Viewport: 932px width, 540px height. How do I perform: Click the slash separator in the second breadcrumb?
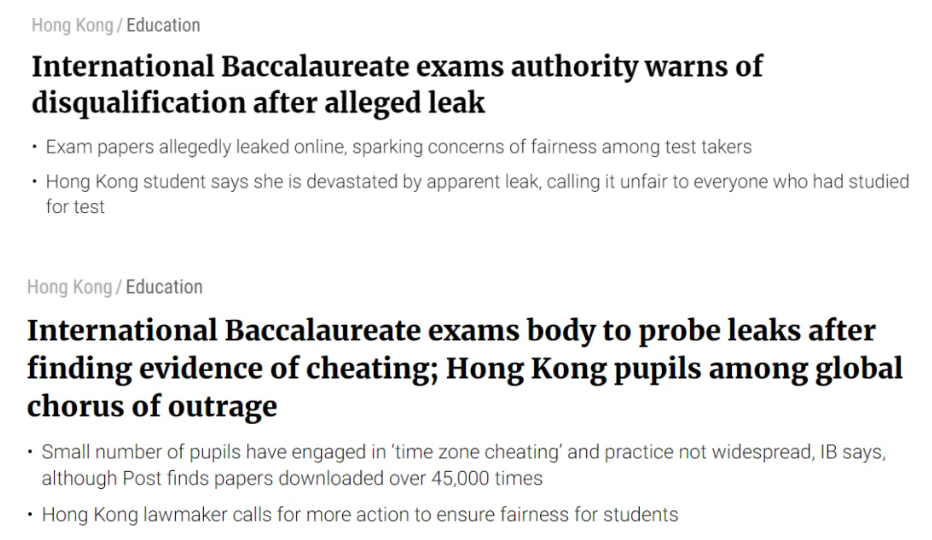pyautogui.click(x=119, y=287)
